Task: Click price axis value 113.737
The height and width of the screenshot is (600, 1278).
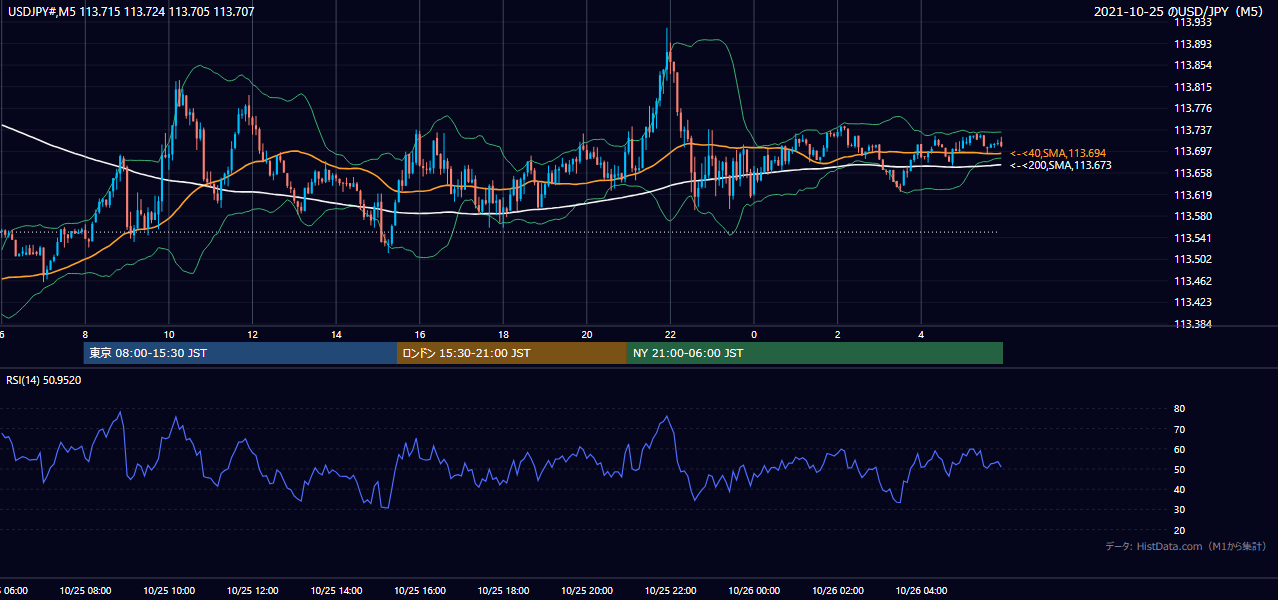Action: point(1192,130)
